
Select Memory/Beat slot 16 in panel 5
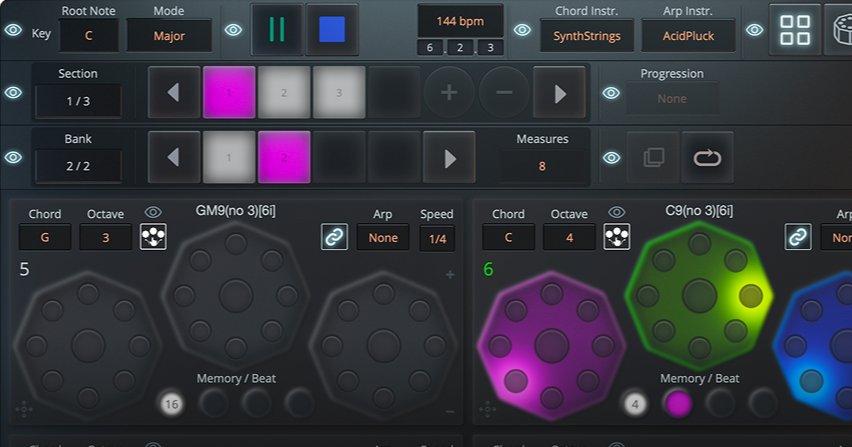171,404
